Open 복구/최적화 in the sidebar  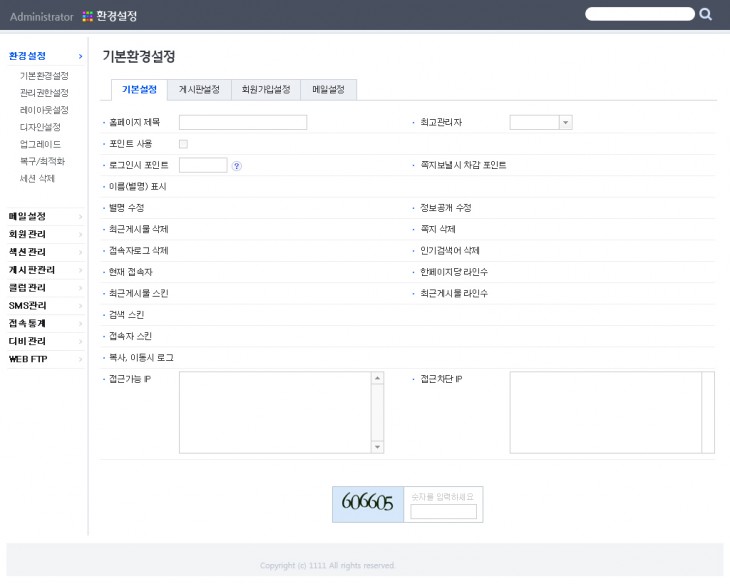click(42, 161)
